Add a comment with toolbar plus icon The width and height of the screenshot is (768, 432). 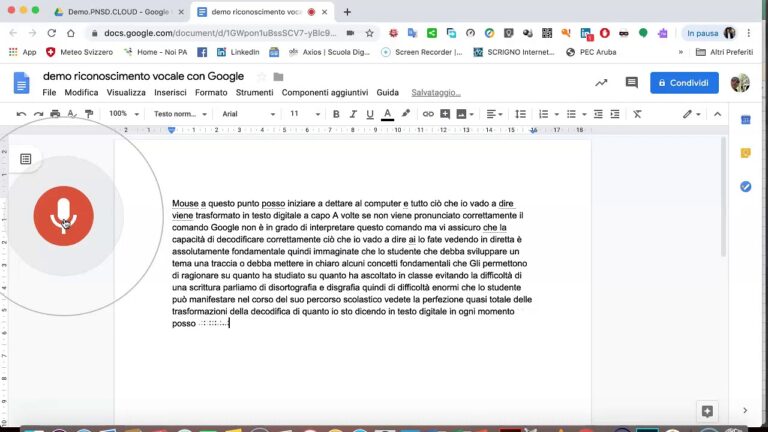pos(445,114)
